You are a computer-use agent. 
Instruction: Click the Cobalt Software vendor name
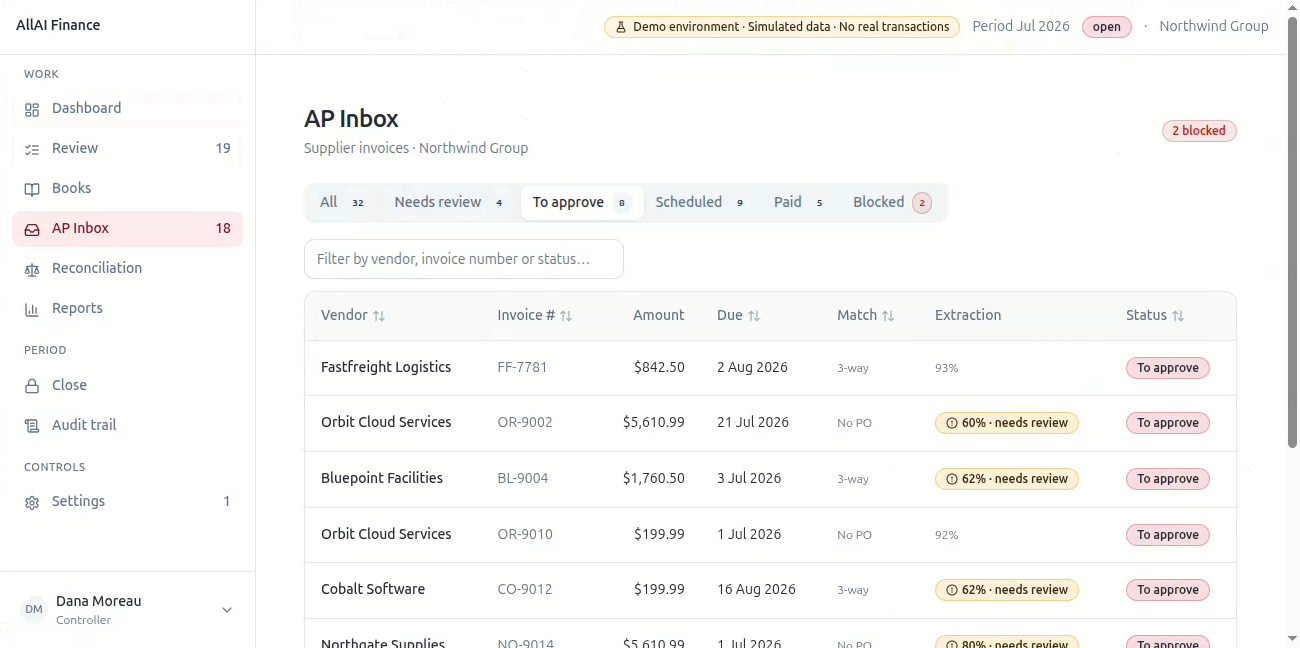(373, 589)
